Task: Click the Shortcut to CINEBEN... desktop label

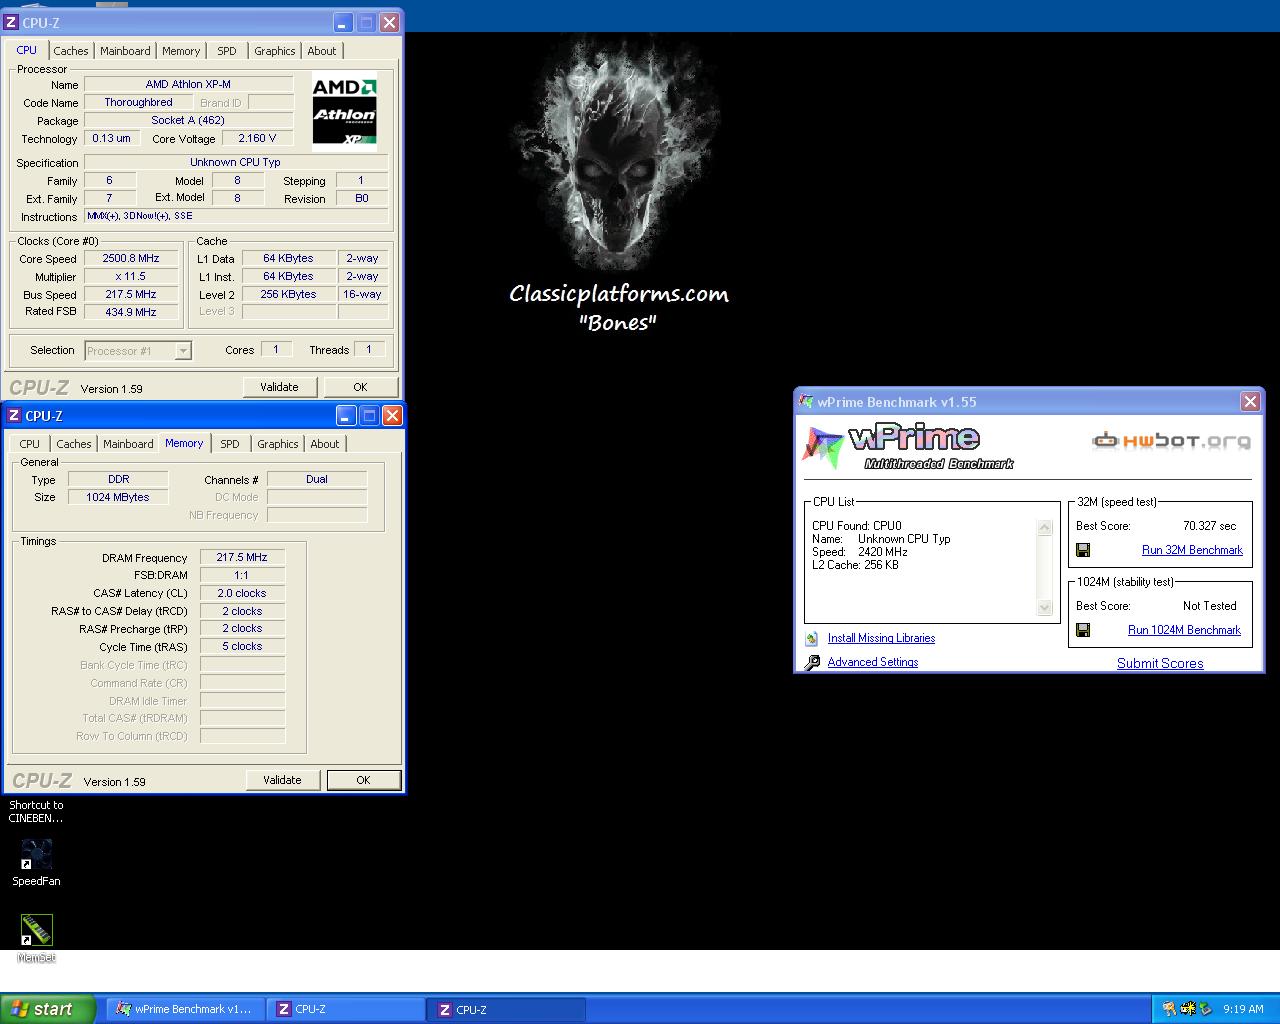Action: coord(36,811)
